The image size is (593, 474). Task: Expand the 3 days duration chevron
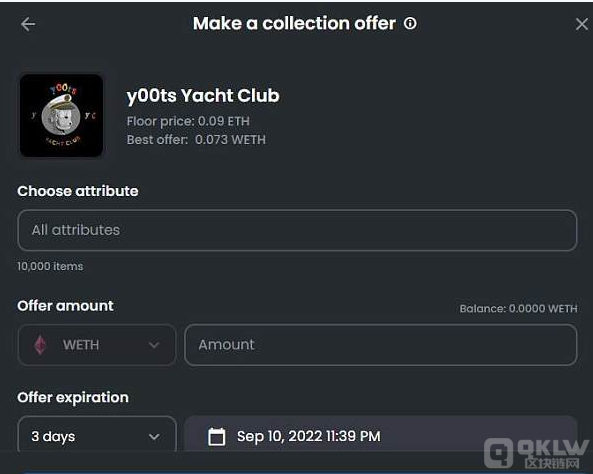point(154,437)
